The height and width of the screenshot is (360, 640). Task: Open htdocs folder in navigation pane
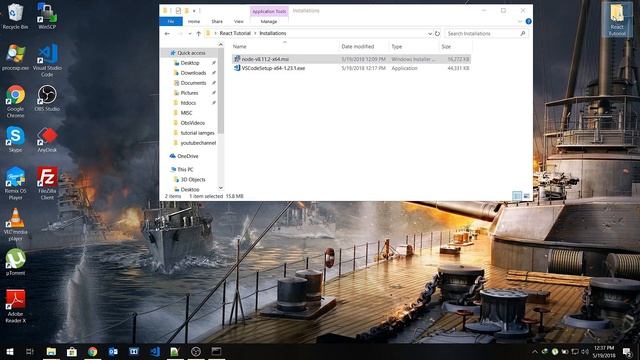coord(188,103)
